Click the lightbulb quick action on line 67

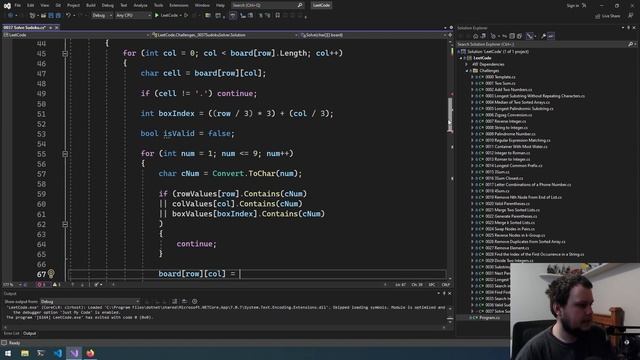click(51, 273)
